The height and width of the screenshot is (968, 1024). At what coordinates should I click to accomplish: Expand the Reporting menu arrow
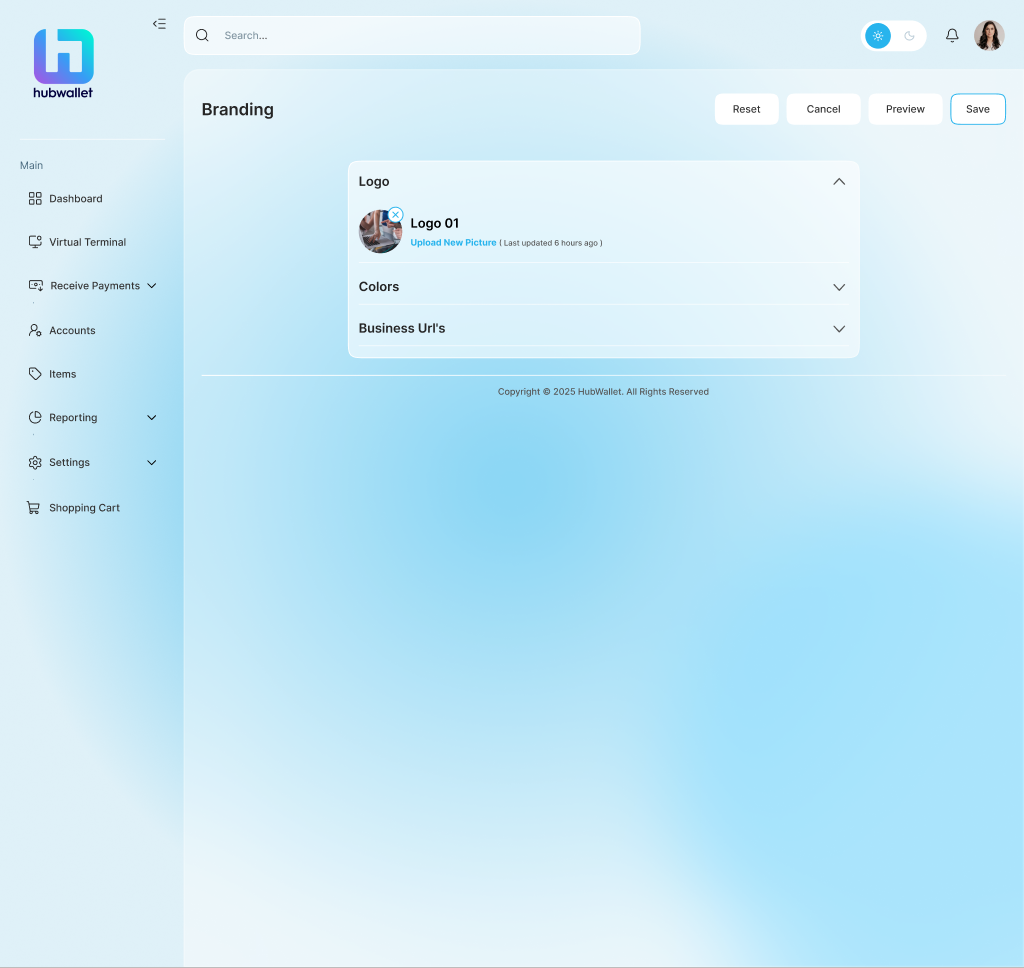[152, 418]
